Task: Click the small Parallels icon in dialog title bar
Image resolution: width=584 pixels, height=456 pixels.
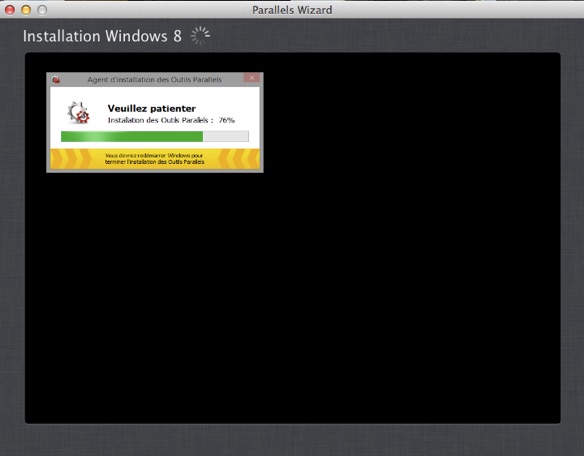Action: pyautogui.click(x=56, y=80)
